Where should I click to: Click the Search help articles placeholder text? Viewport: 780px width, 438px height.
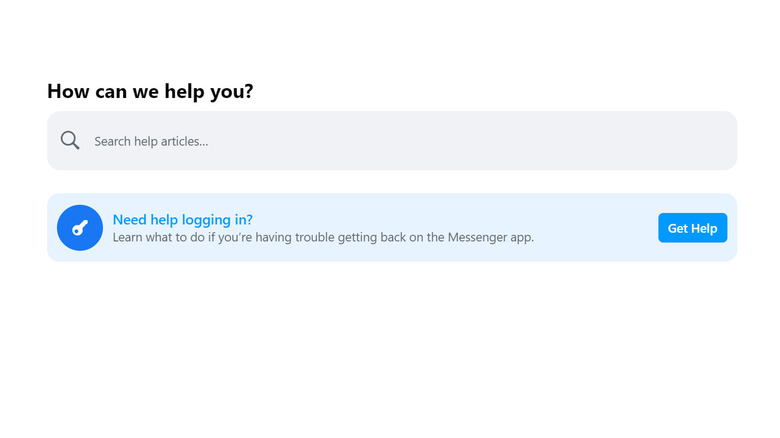click(151, 142)
